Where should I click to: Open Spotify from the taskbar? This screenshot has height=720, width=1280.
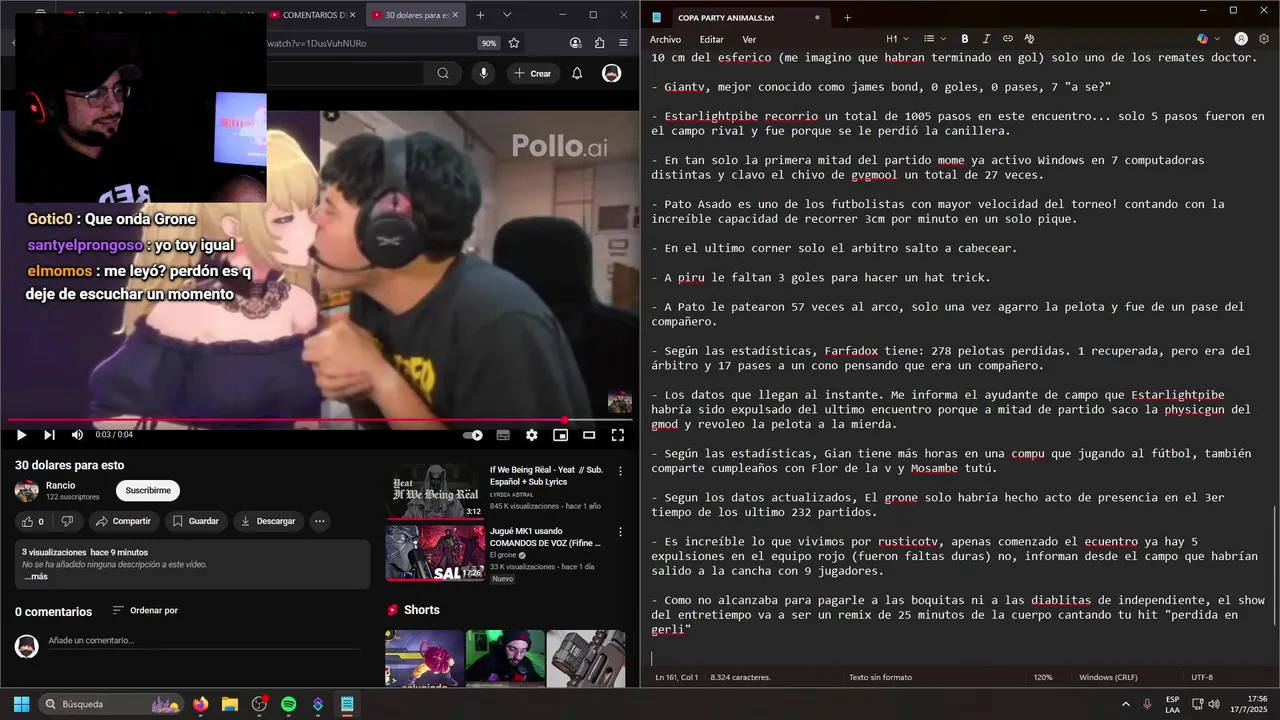[x=288, y=704]
